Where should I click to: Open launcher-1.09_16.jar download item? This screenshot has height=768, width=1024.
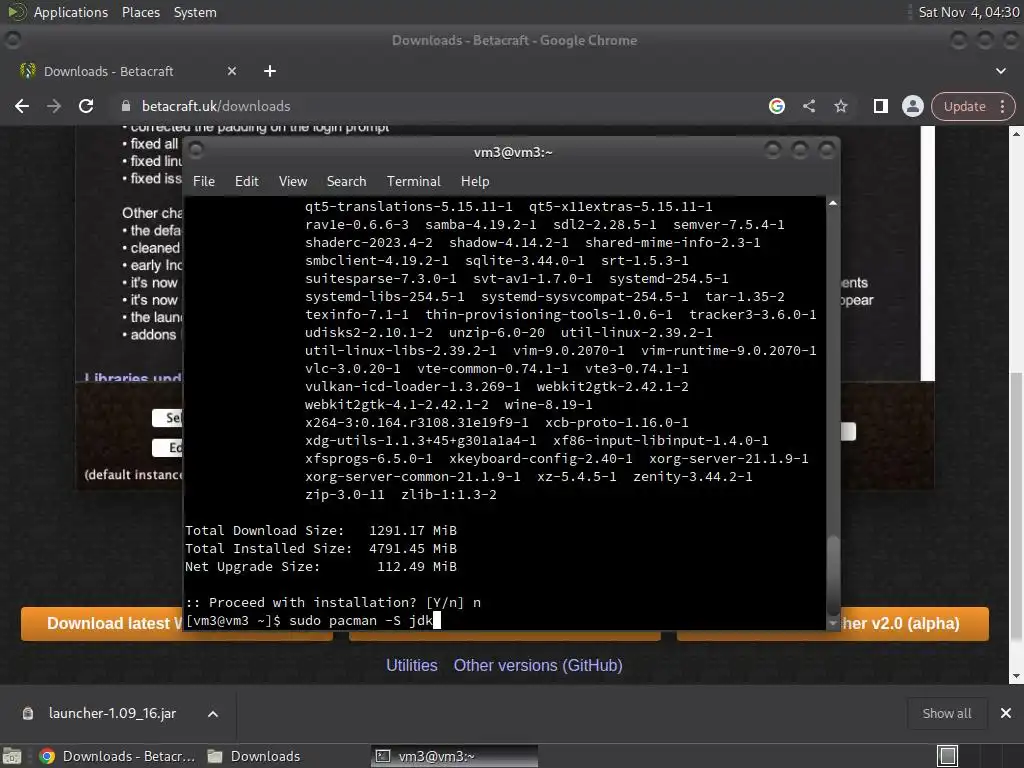111,713
